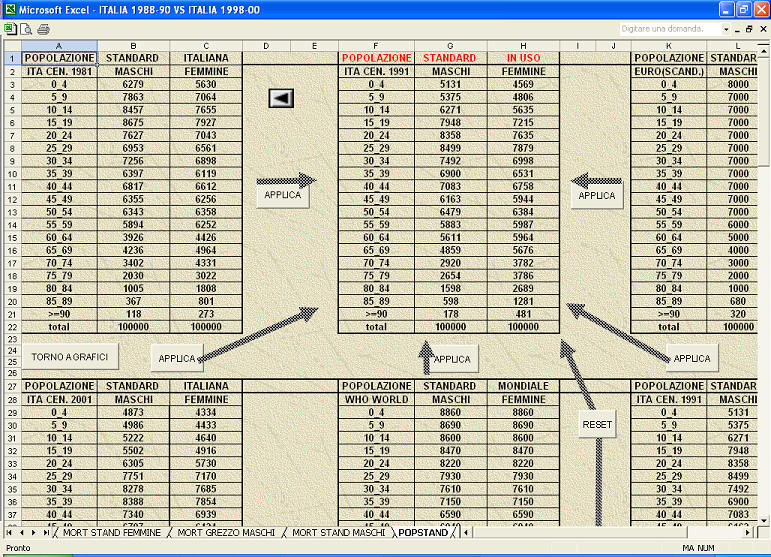771x557 pixels.
Task: Select cell with value 3926
Action: [x=133, y=237]
